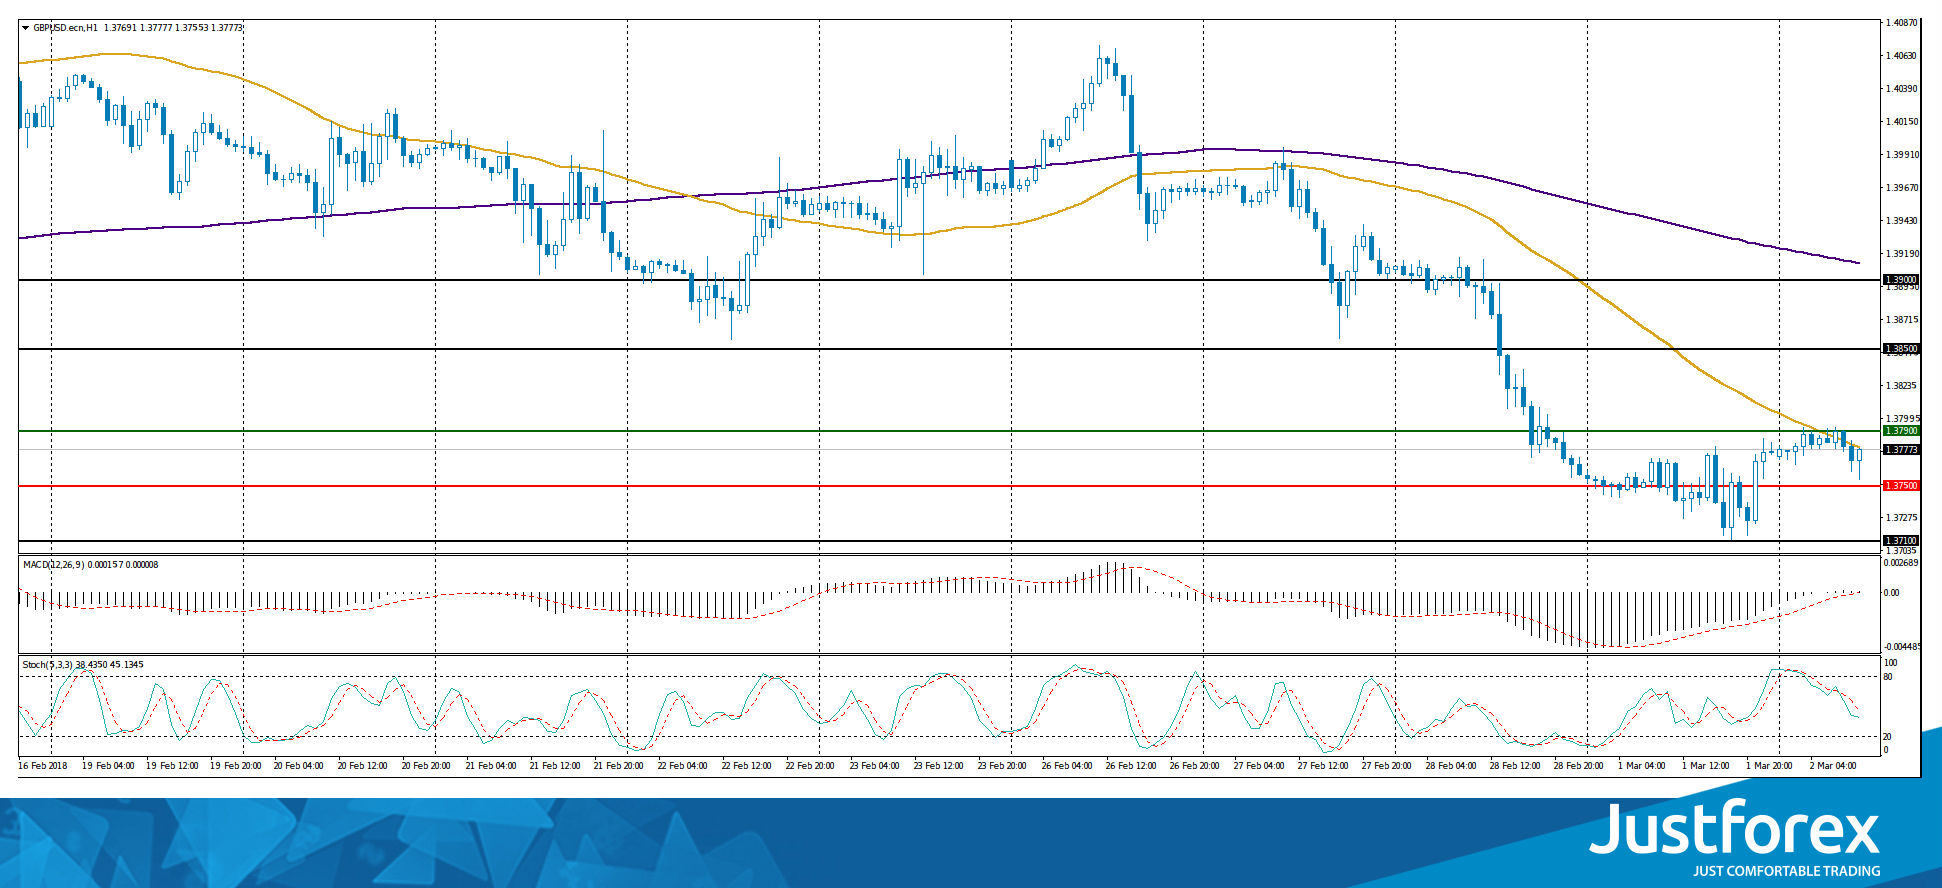Click the 1.37275 price scale value
The height and width of the screenshot is (888, 1942).
[x=1901, y=518]
